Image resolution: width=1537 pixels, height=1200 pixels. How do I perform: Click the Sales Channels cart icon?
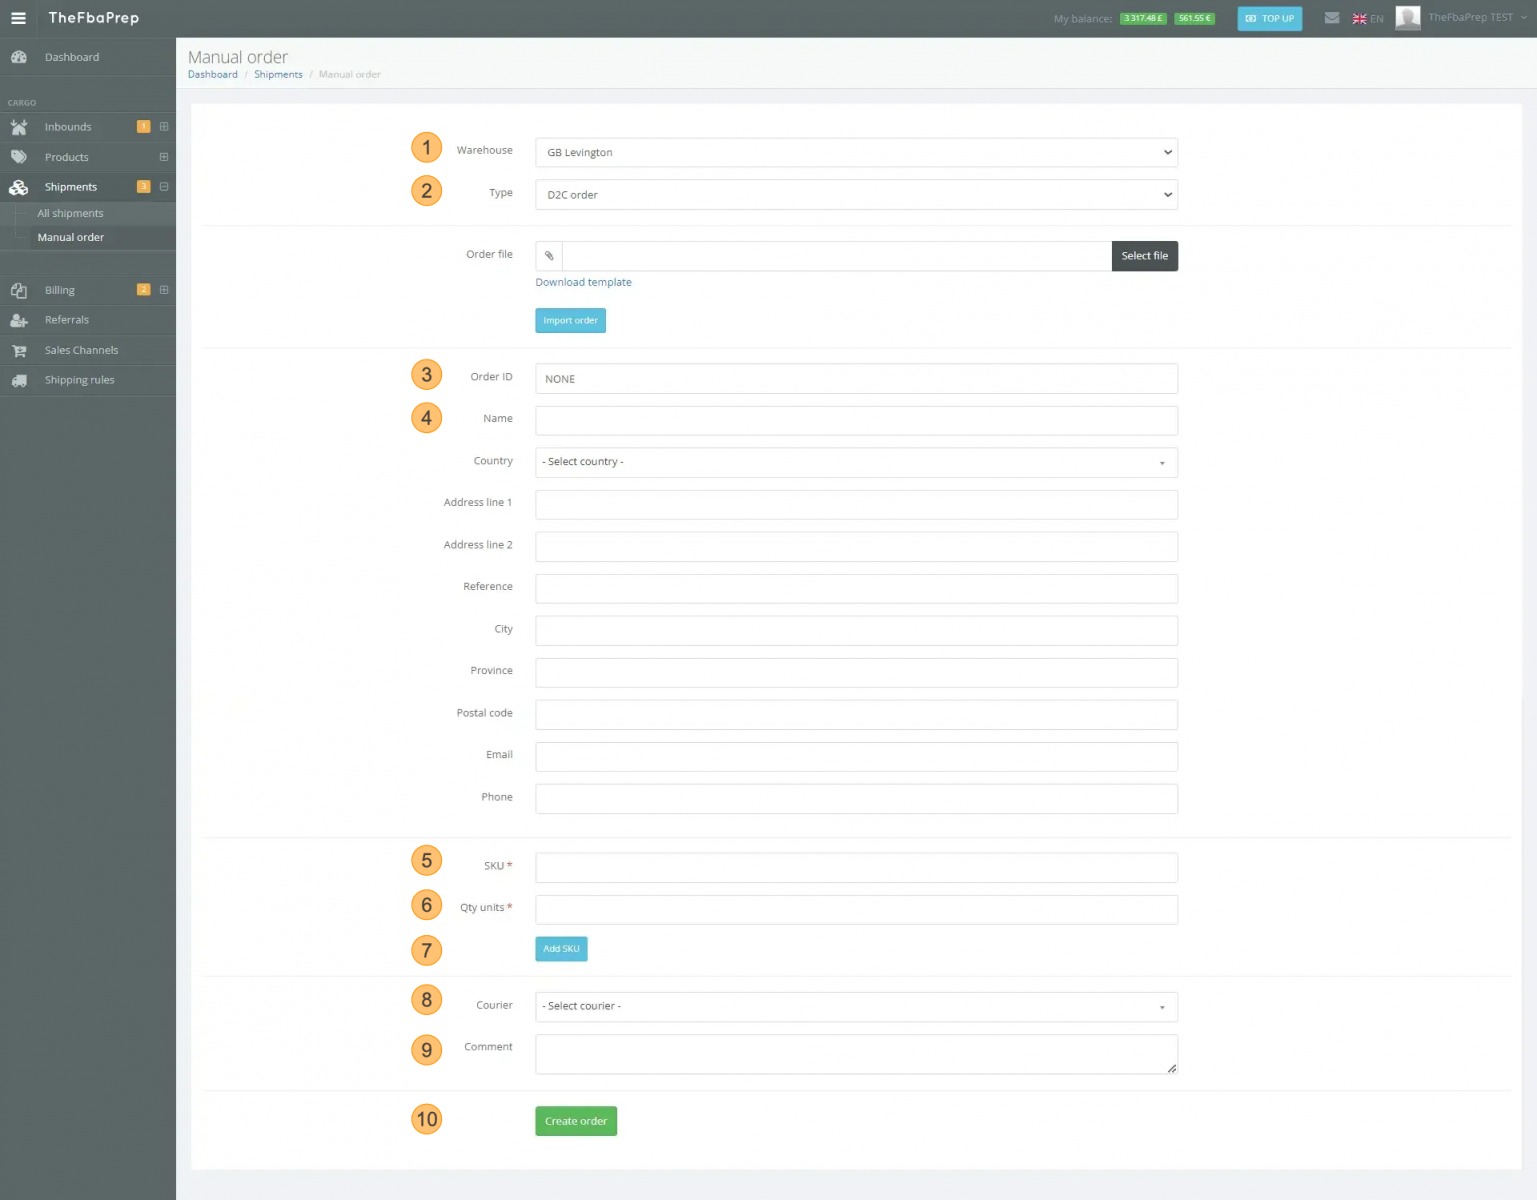pos(19,350)
